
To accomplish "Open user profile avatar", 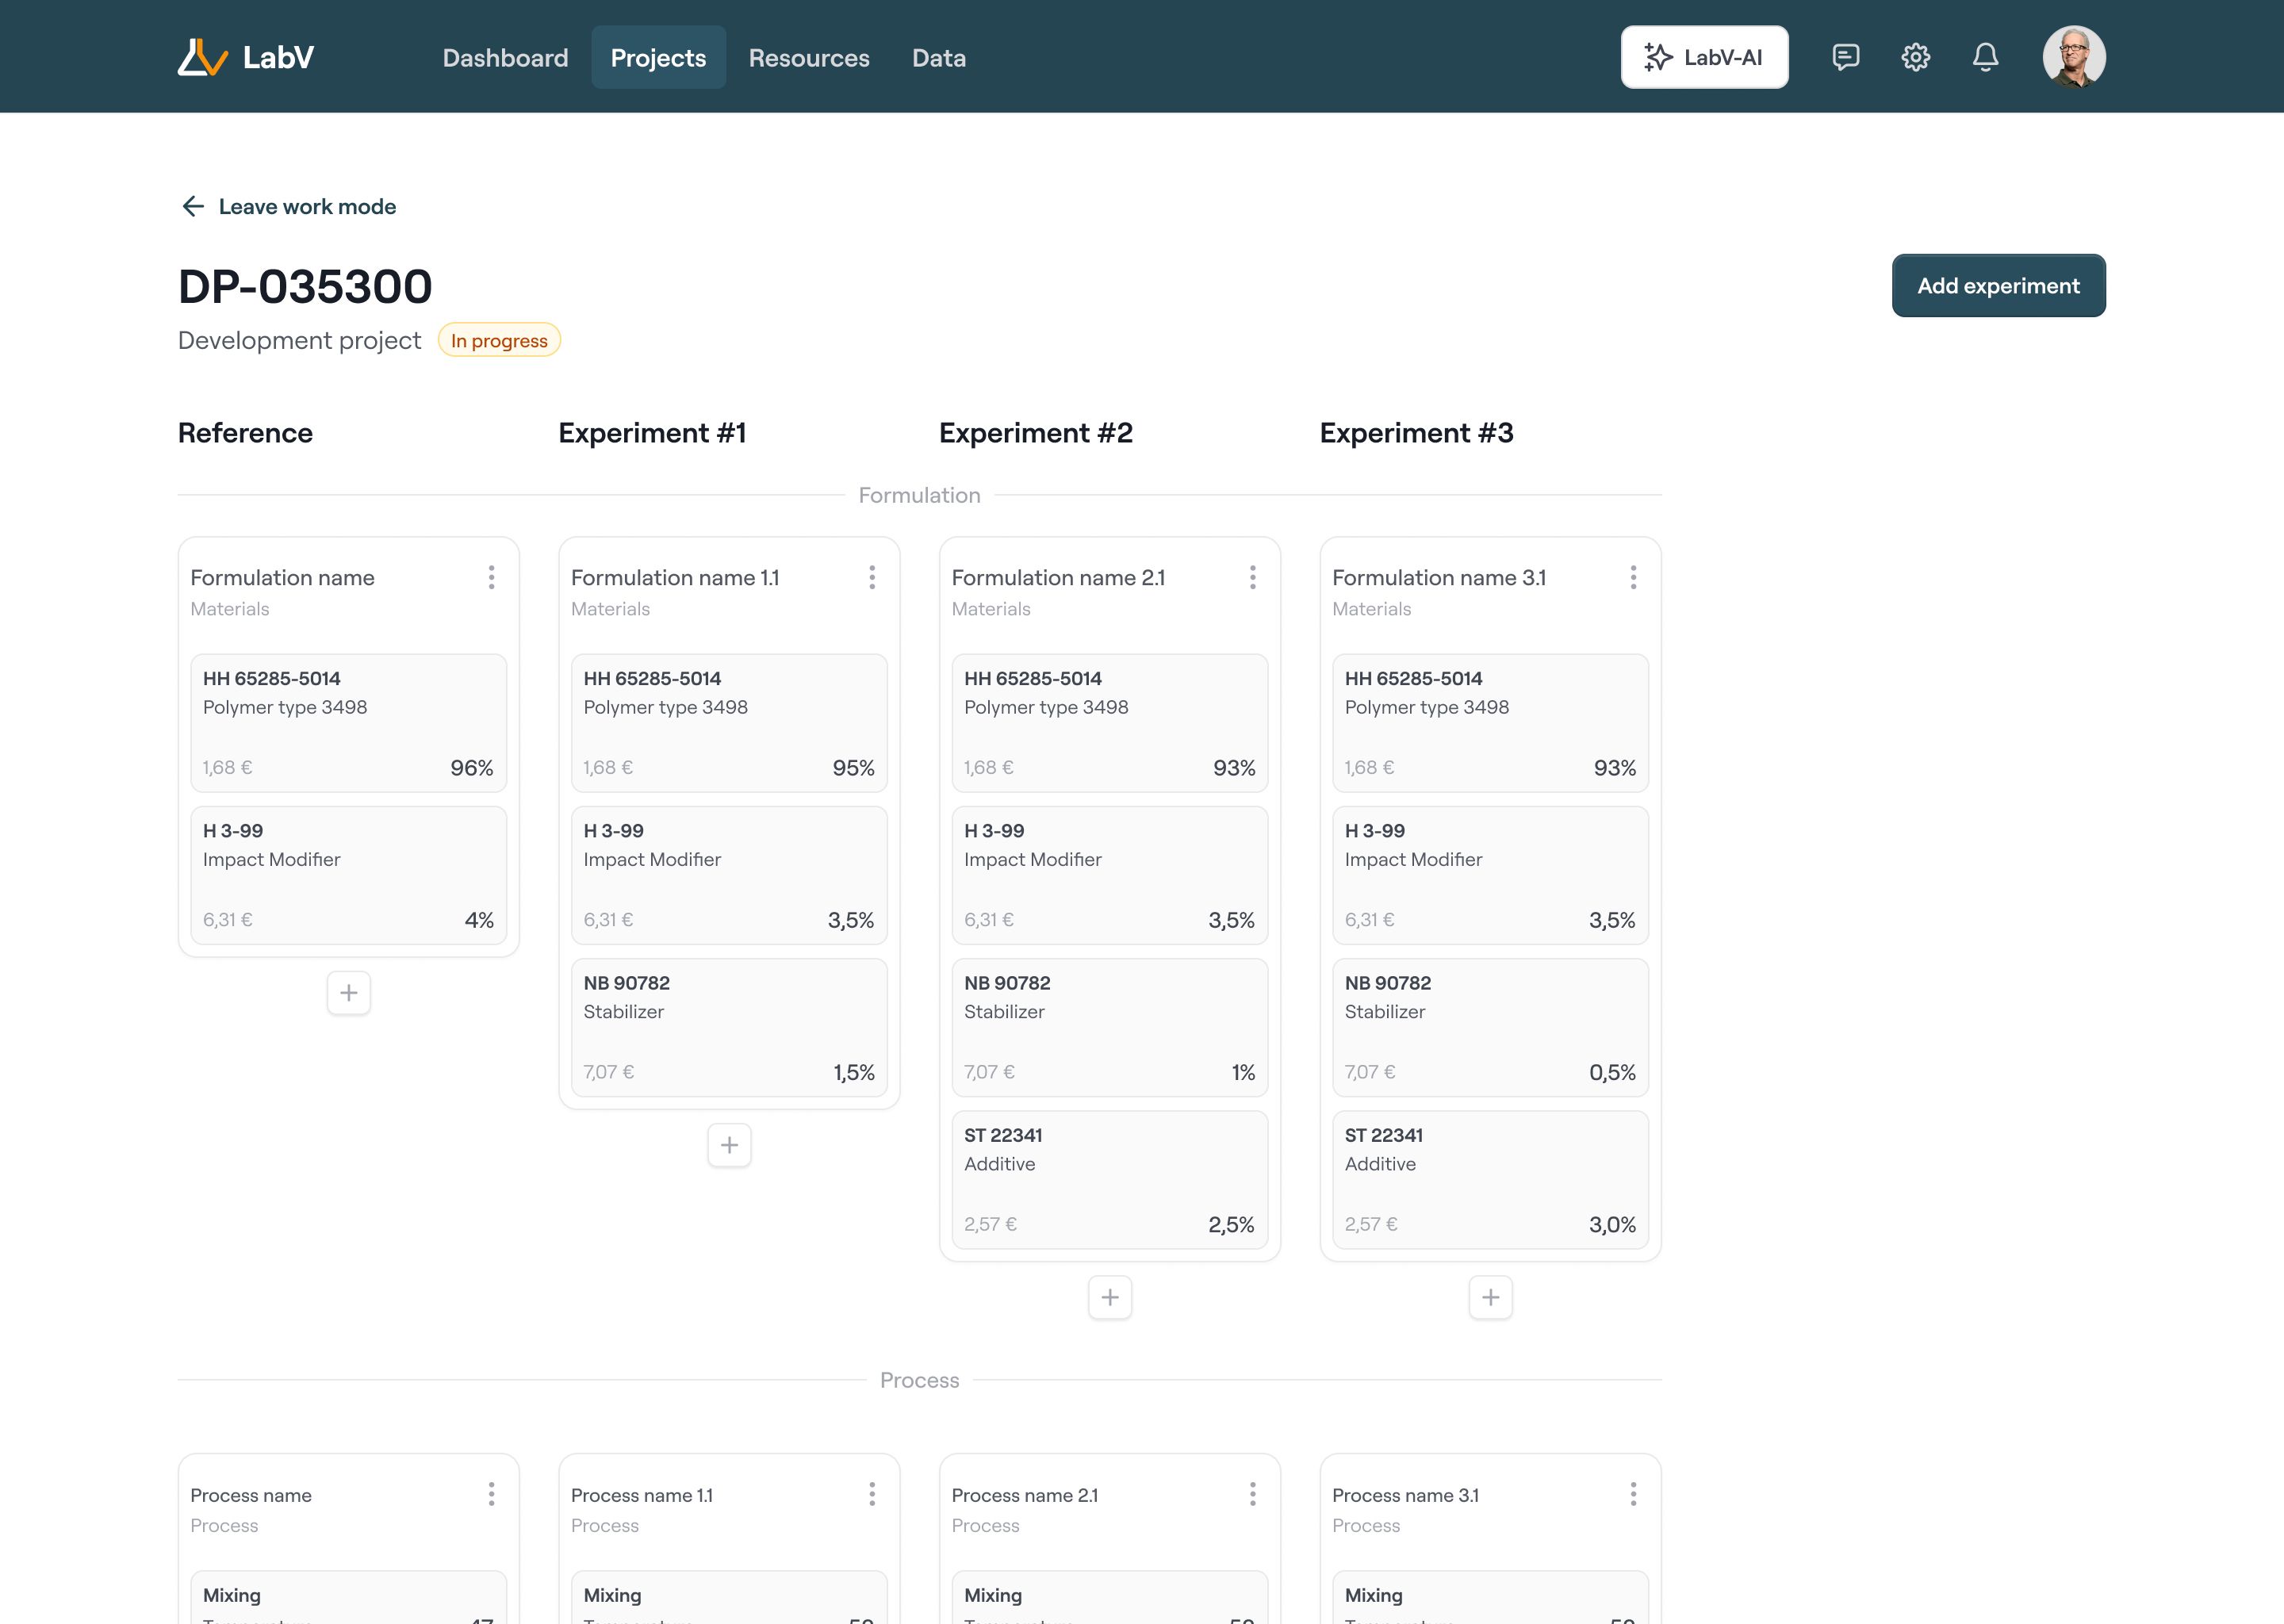I will tap(2073, 57).
